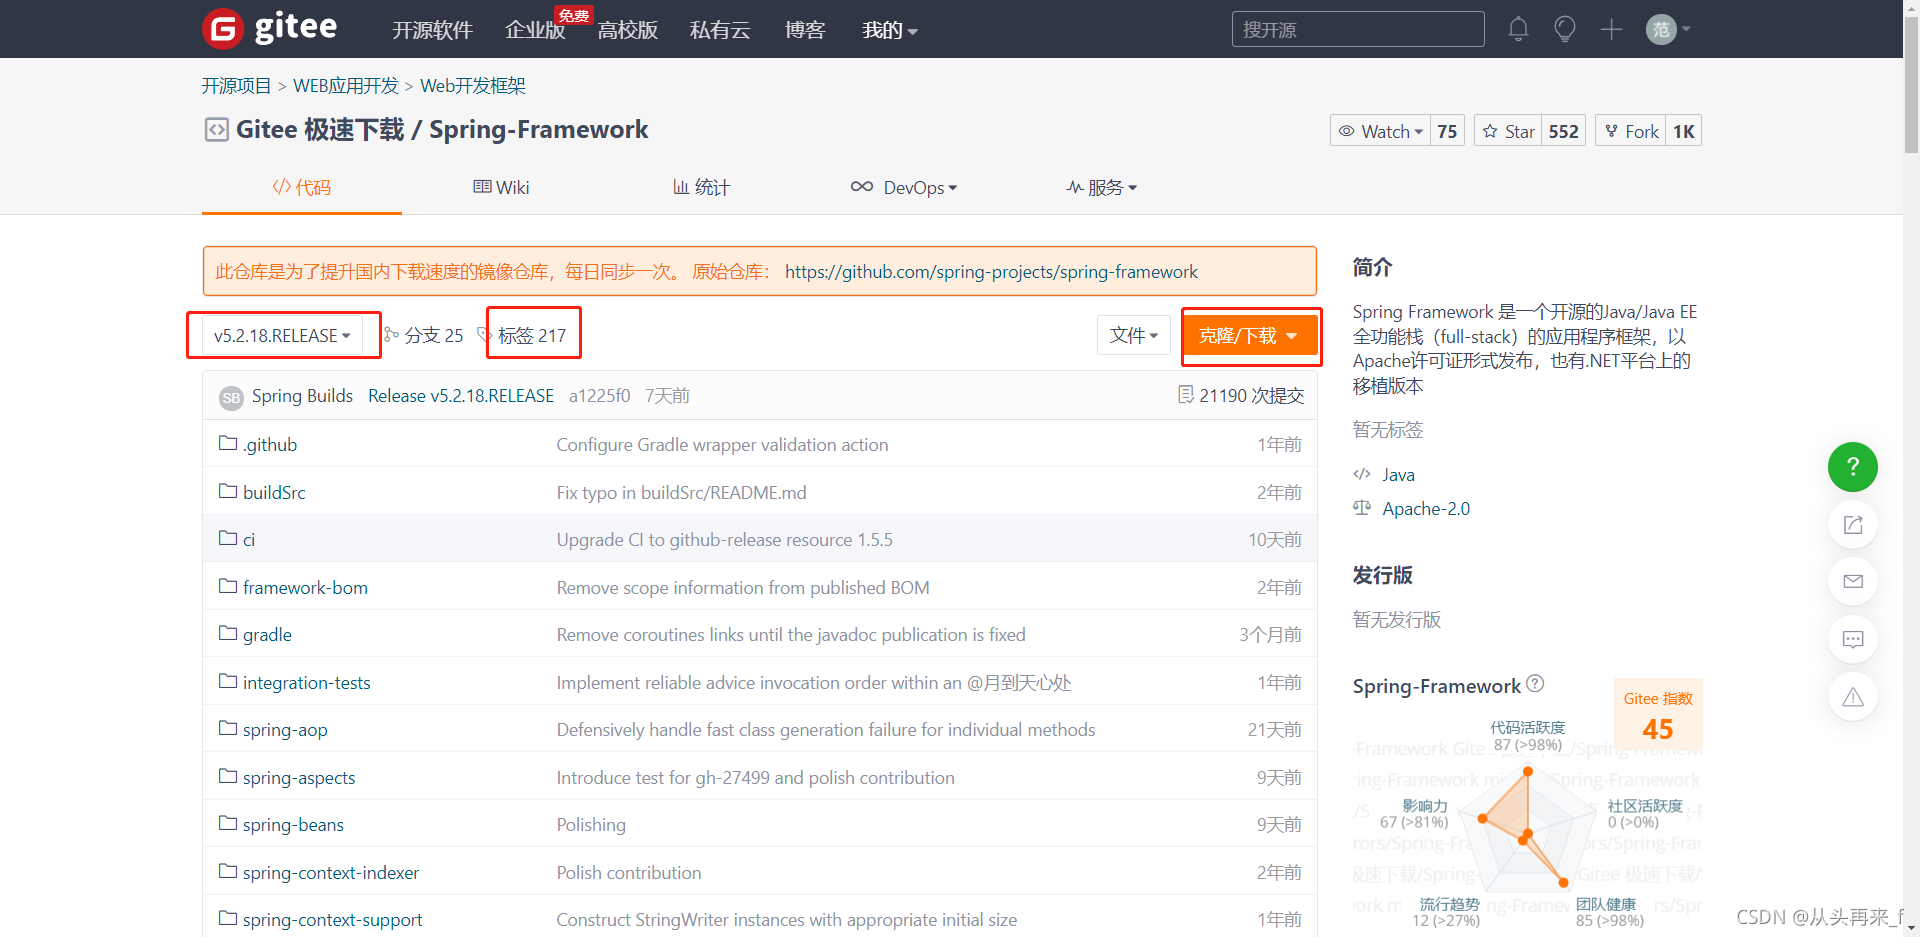Click the share icon on the right sidebar
1920x937 pixels.
point(1853,525)
